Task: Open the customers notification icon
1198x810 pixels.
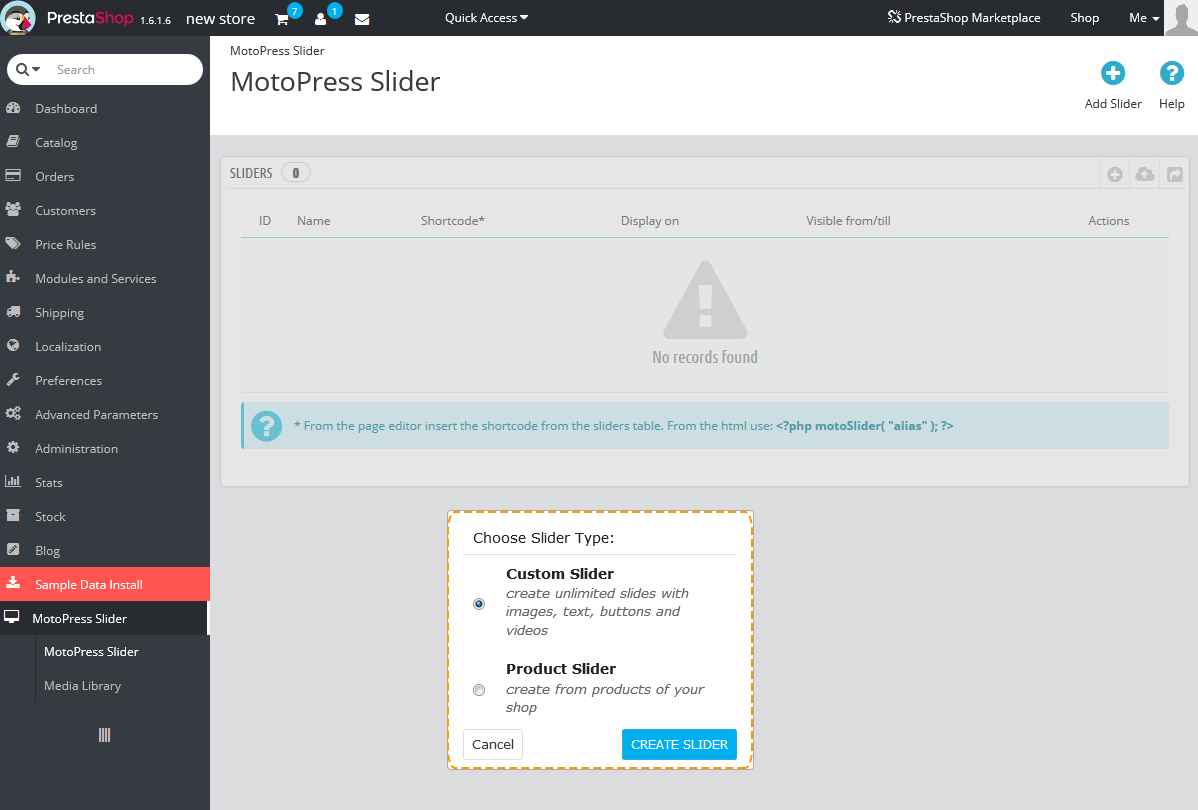Action: [x=320, y=19]
